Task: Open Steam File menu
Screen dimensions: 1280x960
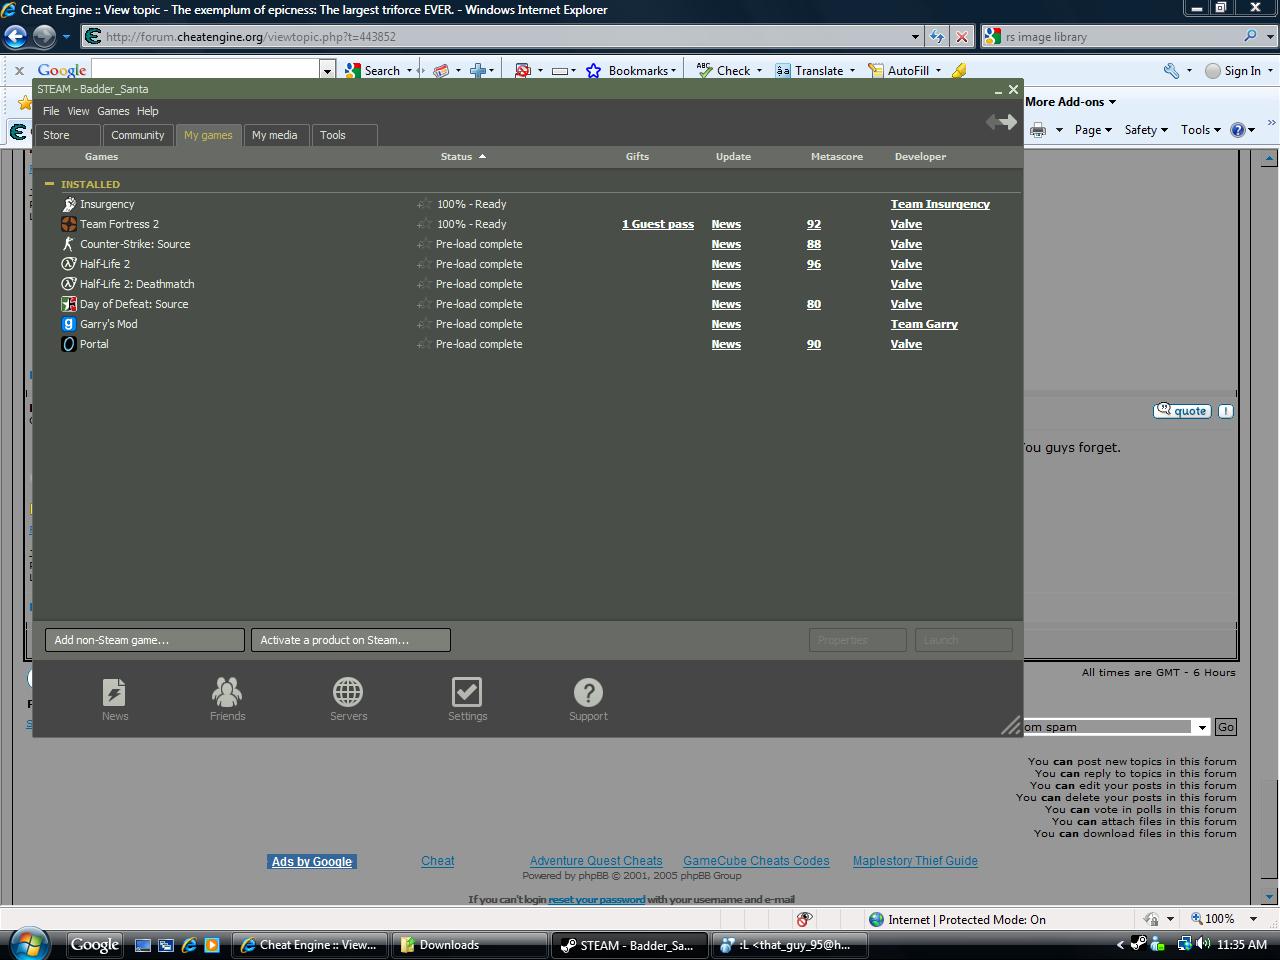Action: (x=51, y=111)
